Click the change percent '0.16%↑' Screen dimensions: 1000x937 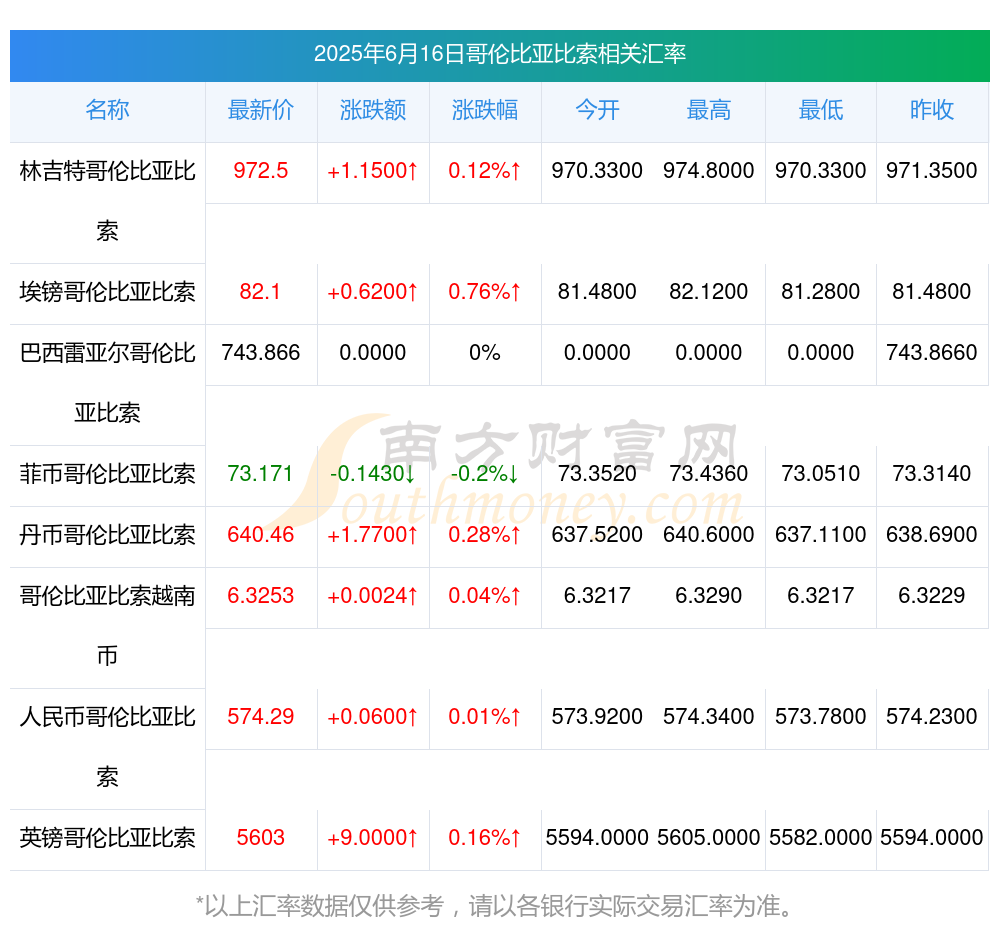485,837
